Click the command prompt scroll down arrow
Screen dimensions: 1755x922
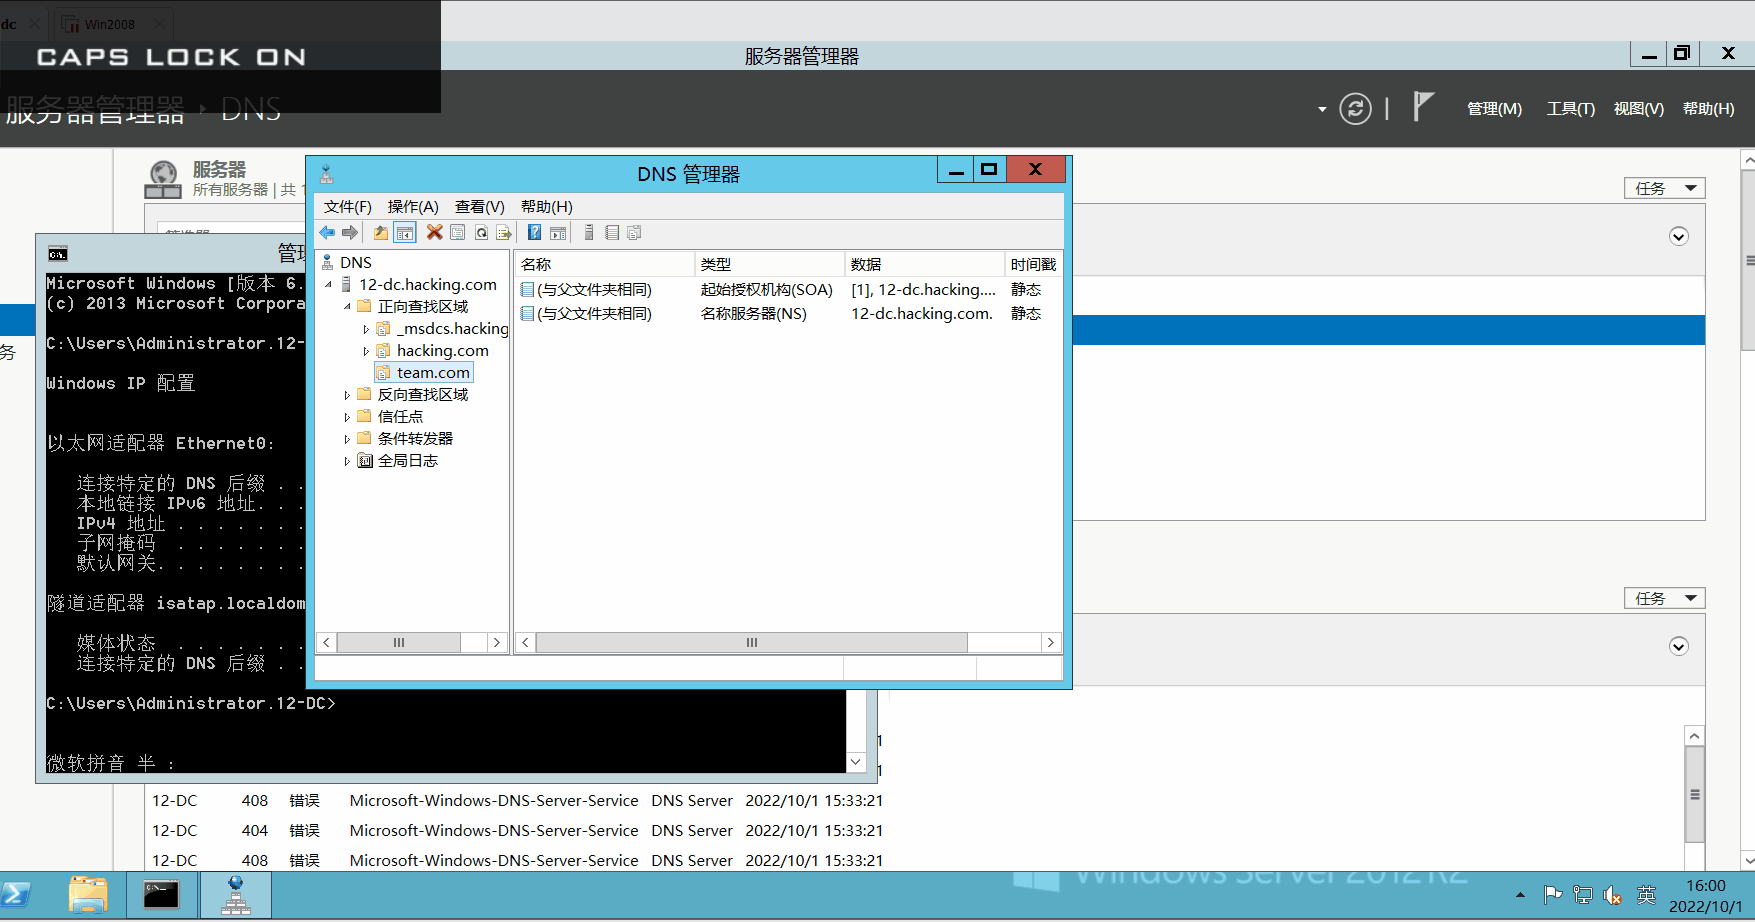coord(856,762)
